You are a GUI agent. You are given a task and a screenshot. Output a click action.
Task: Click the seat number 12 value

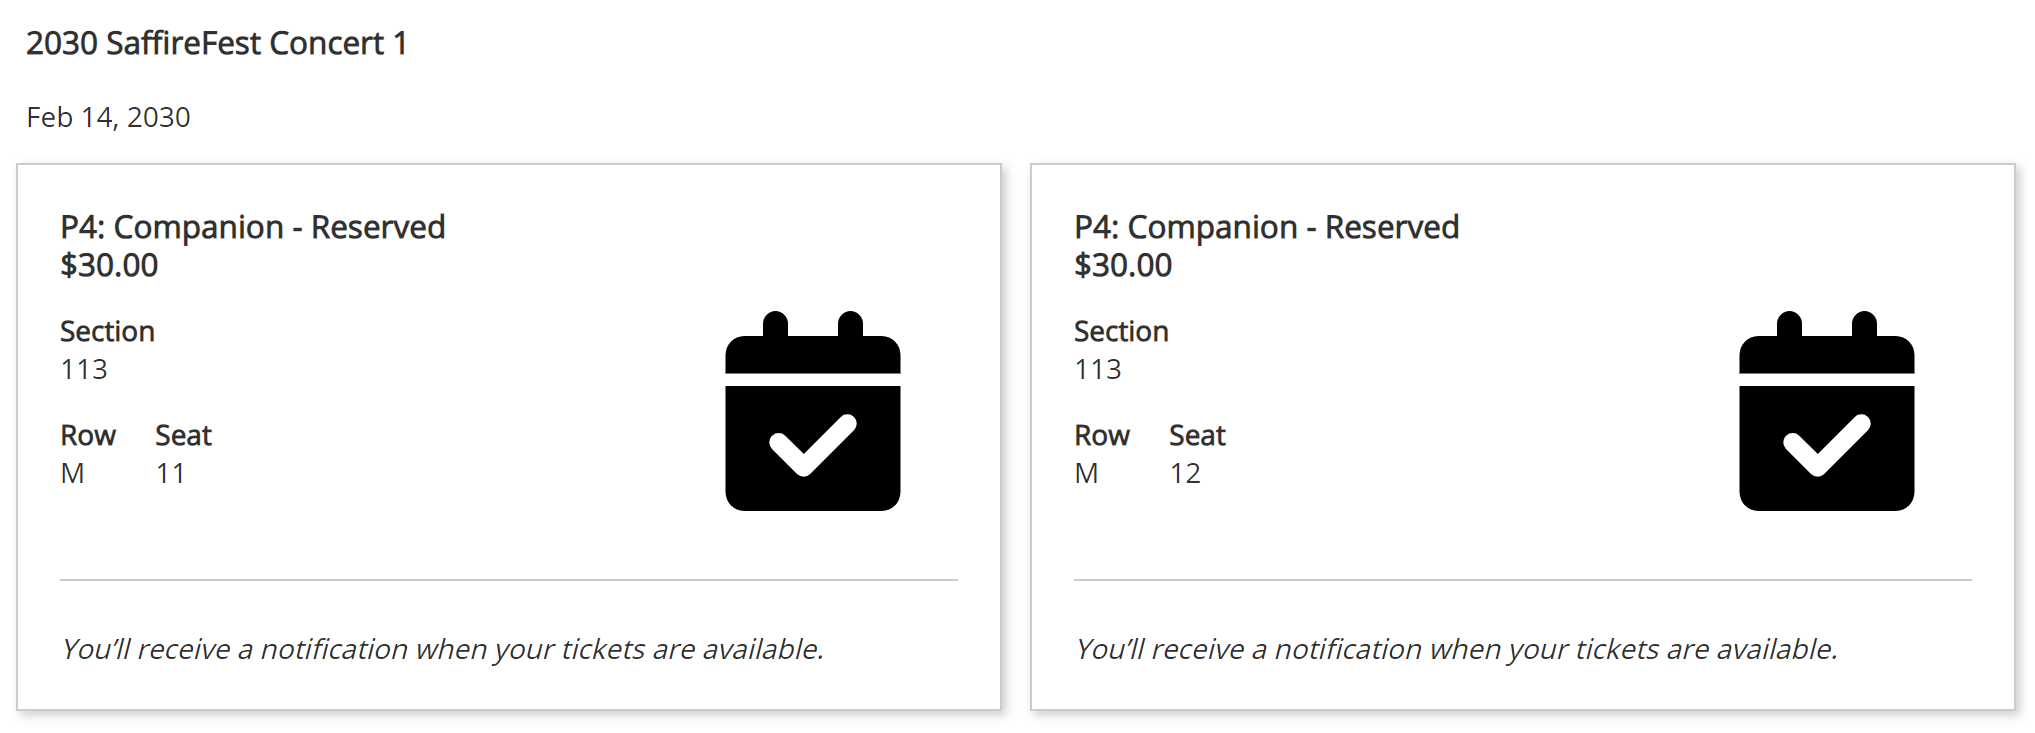pyautogui.click(x=1185, y=473)
